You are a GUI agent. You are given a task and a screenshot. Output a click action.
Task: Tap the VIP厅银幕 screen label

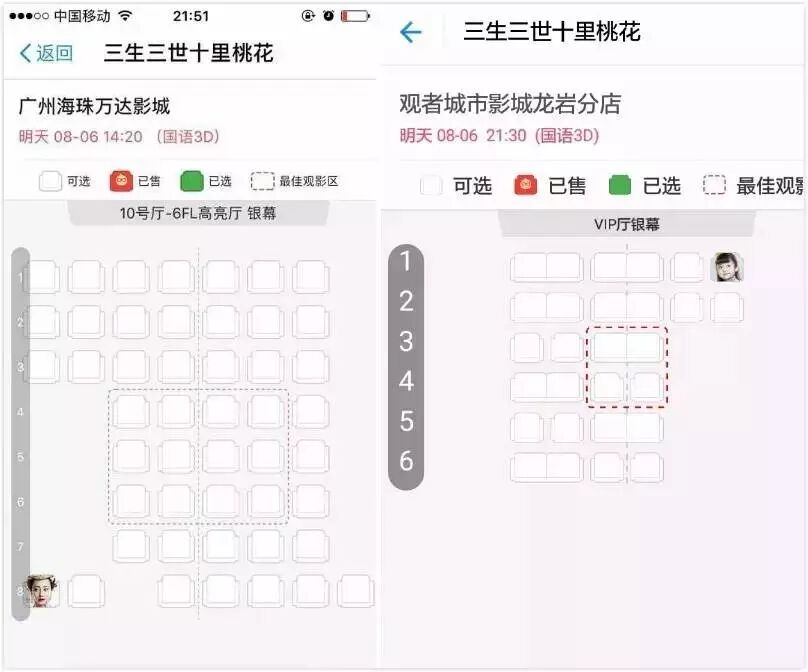tap(627, 224)
